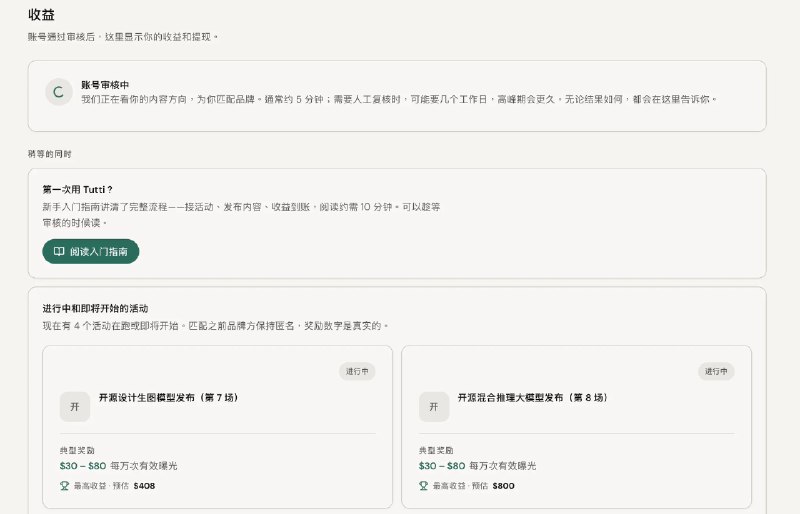Click the 进行中和即将开始的活动 heading
Screen dimensions: 800x514
tap(95, 308)
